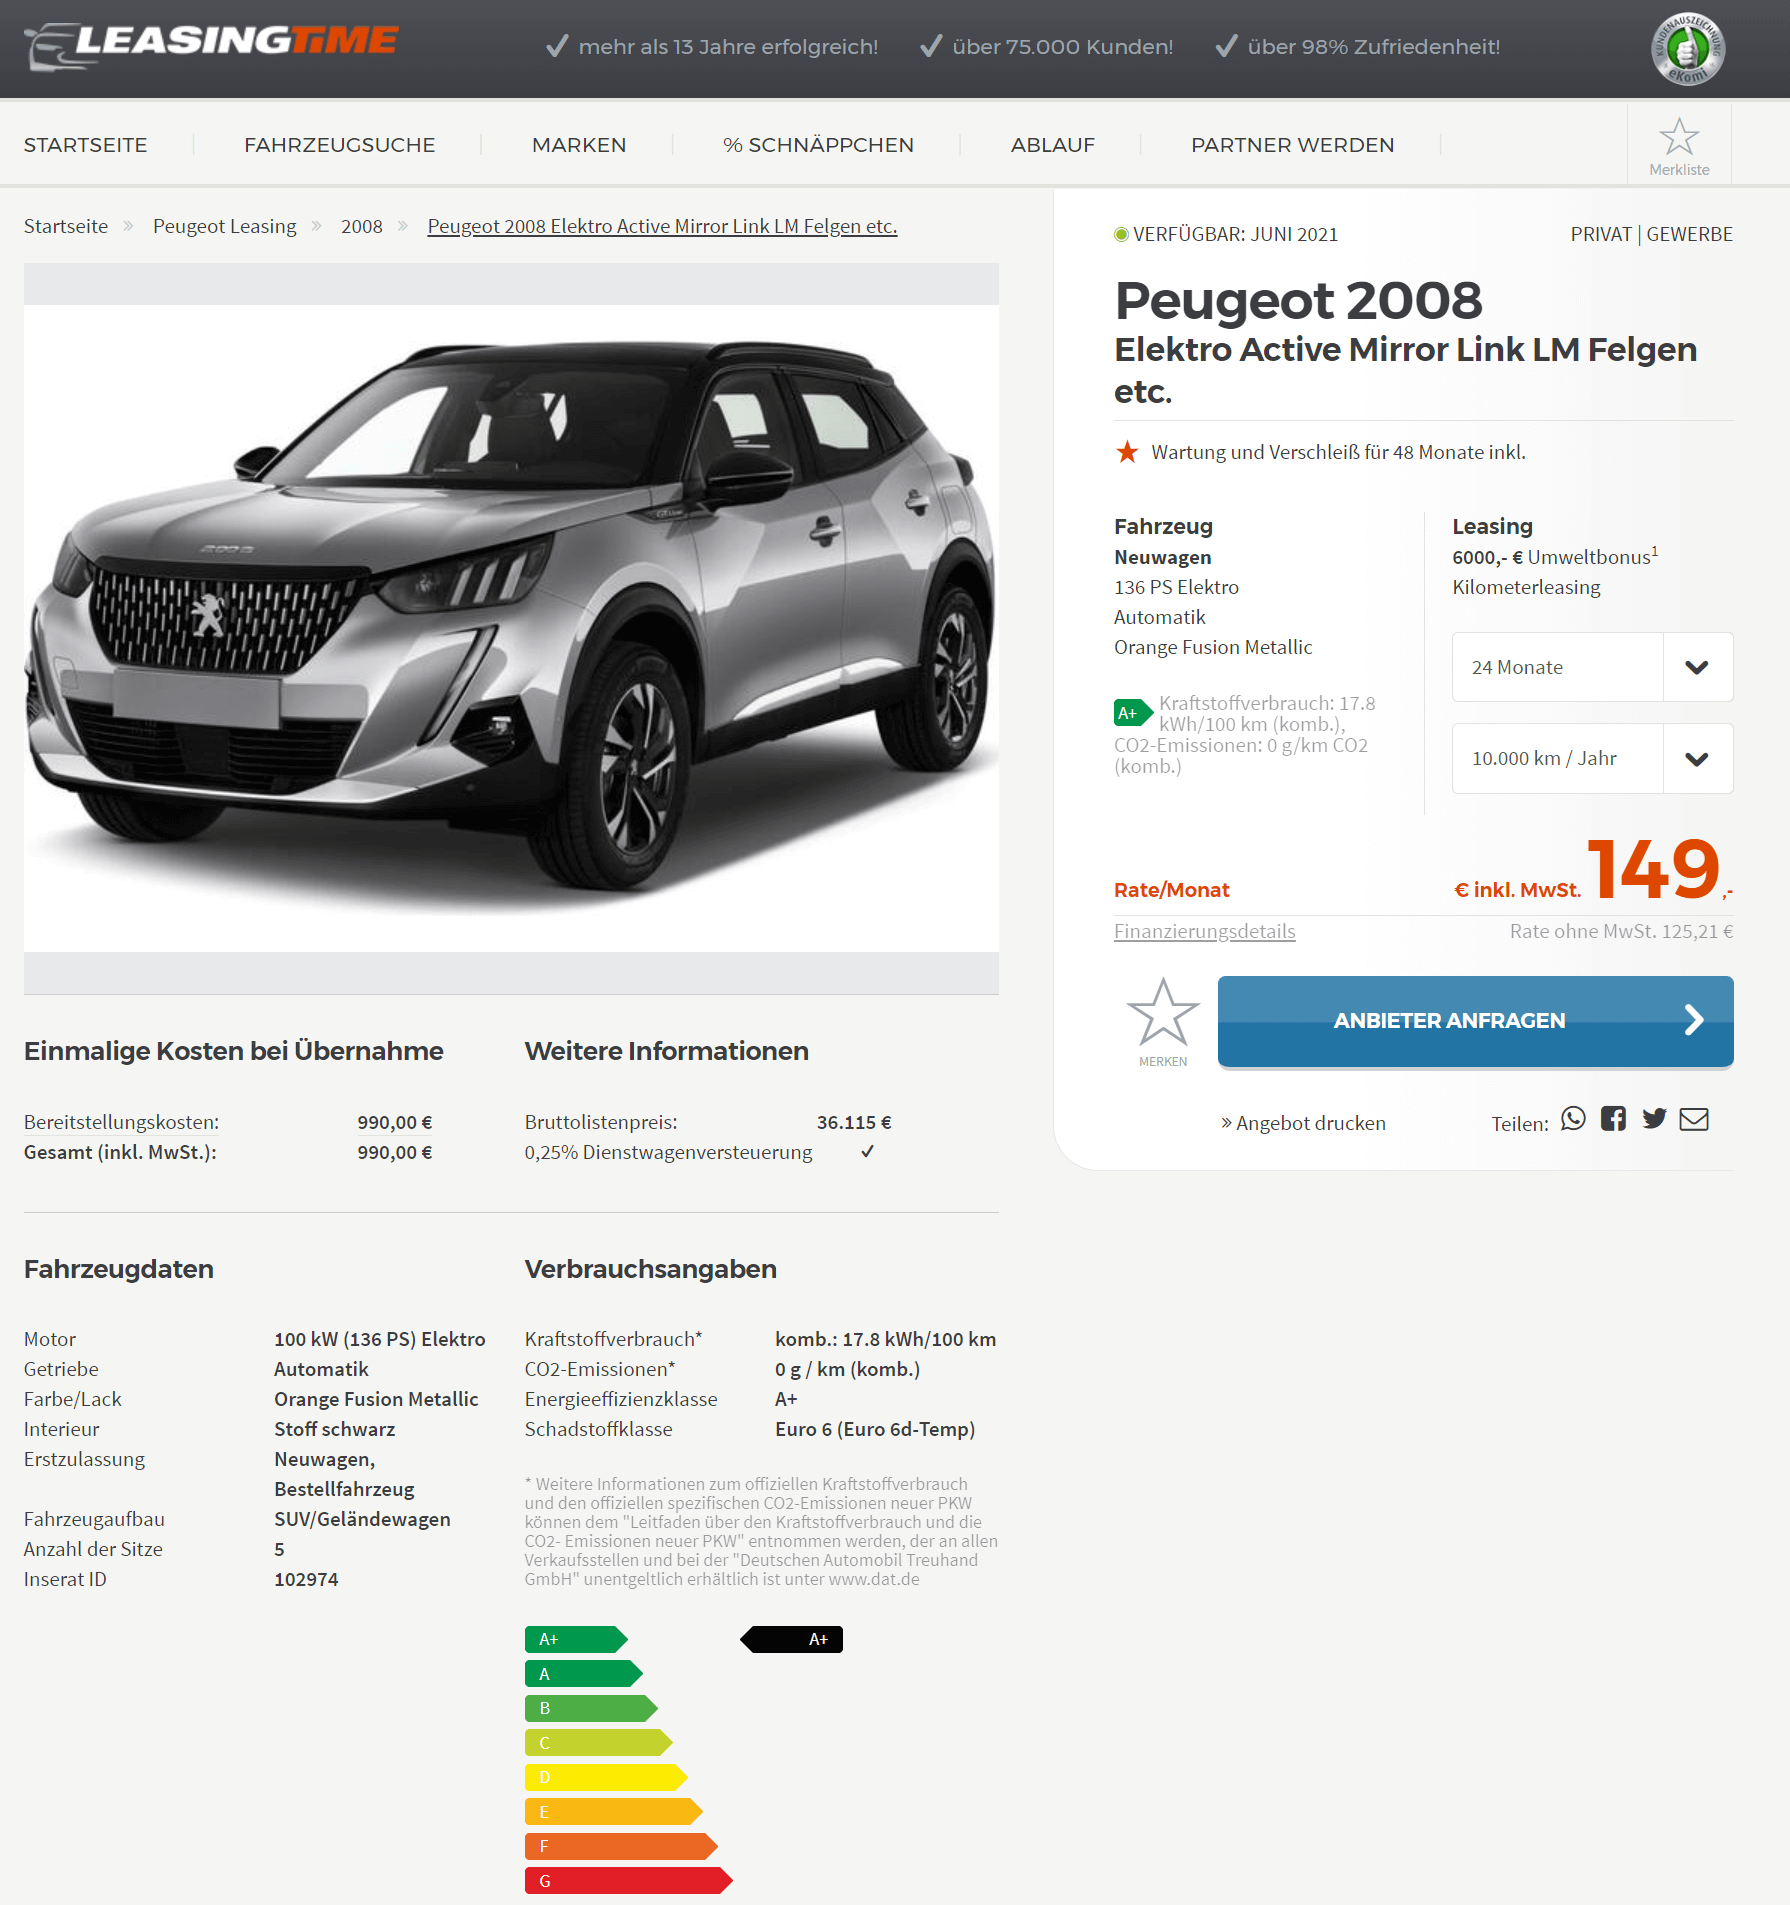The height and width of the screenshot is (1905, 1790).
Task: Share offer via Twitter icon
Action: 1654,1119
